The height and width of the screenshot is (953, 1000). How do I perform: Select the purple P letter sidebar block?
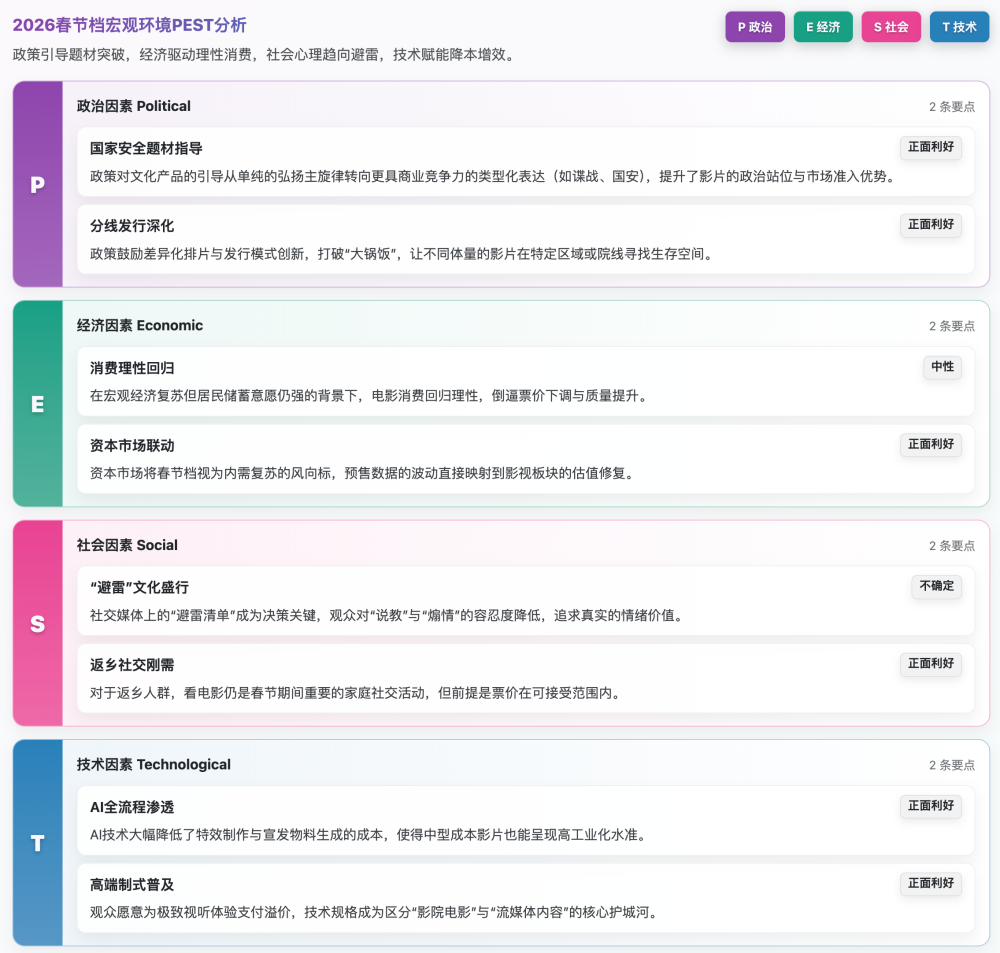coord(38,184)
